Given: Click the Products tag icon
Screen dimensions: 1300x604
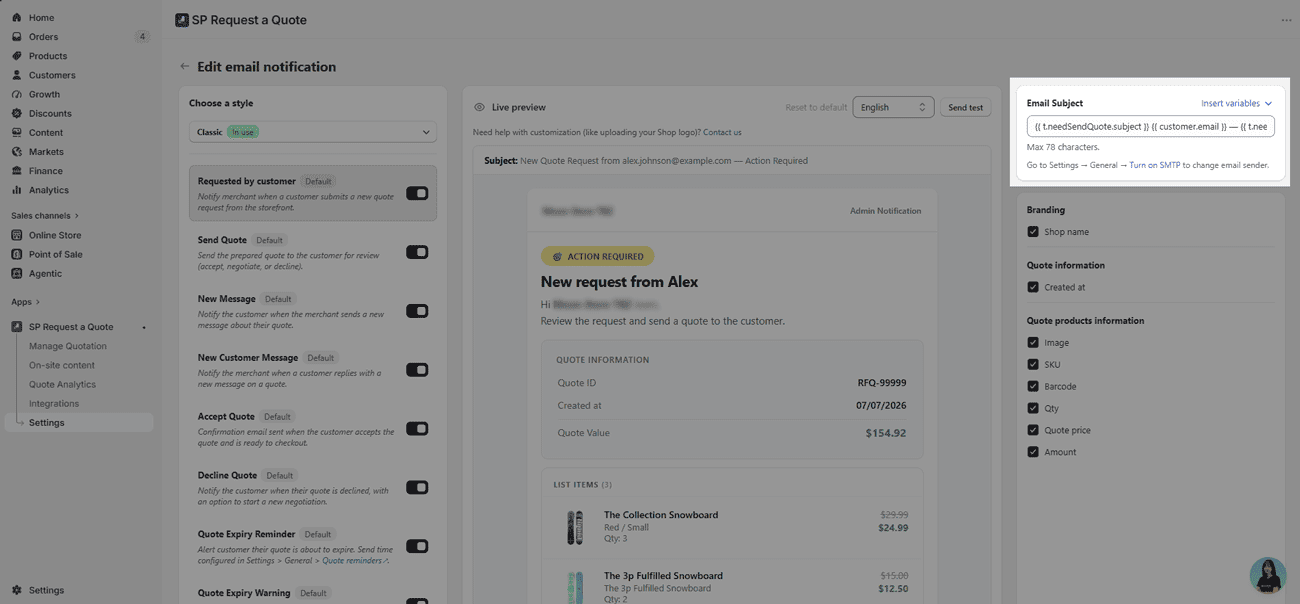Looking at the screenshot, I should click(16, 56).
